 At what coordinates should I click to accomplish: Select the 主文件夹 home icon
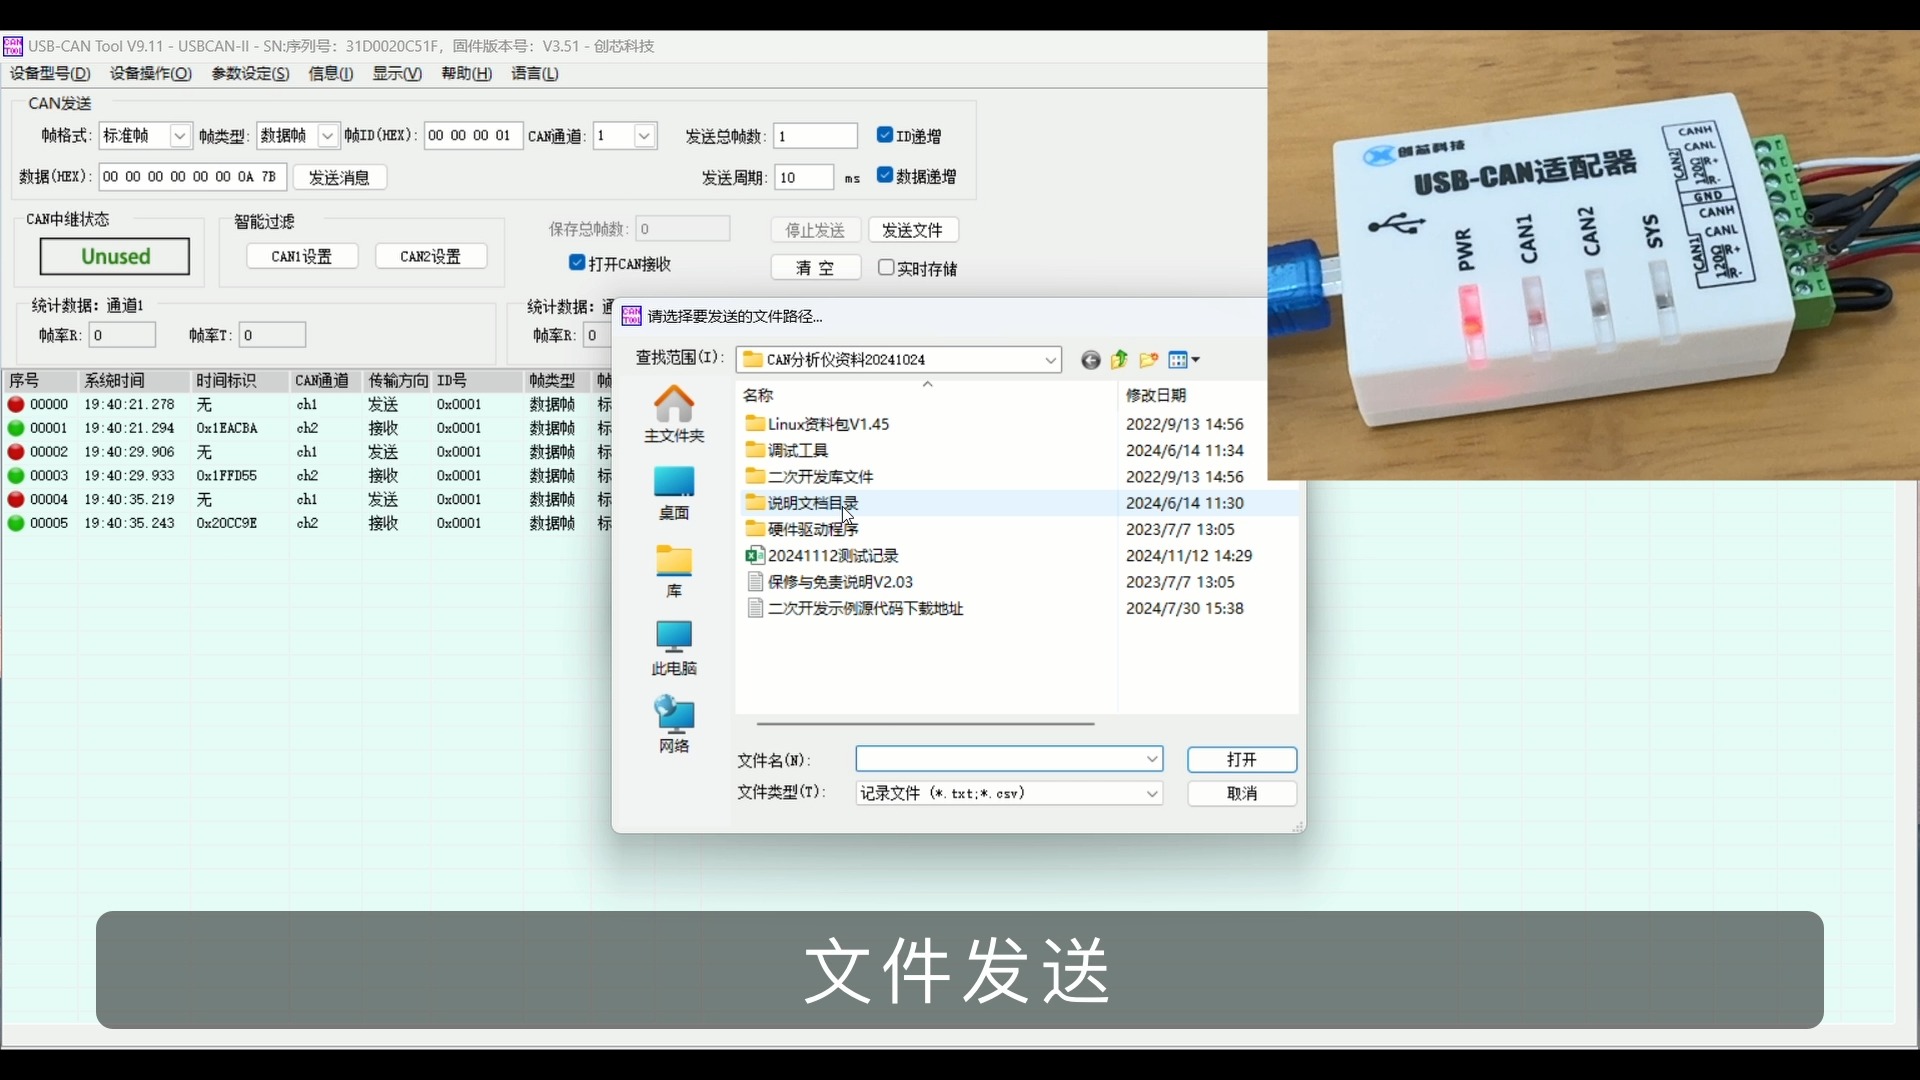coord(674,412)
